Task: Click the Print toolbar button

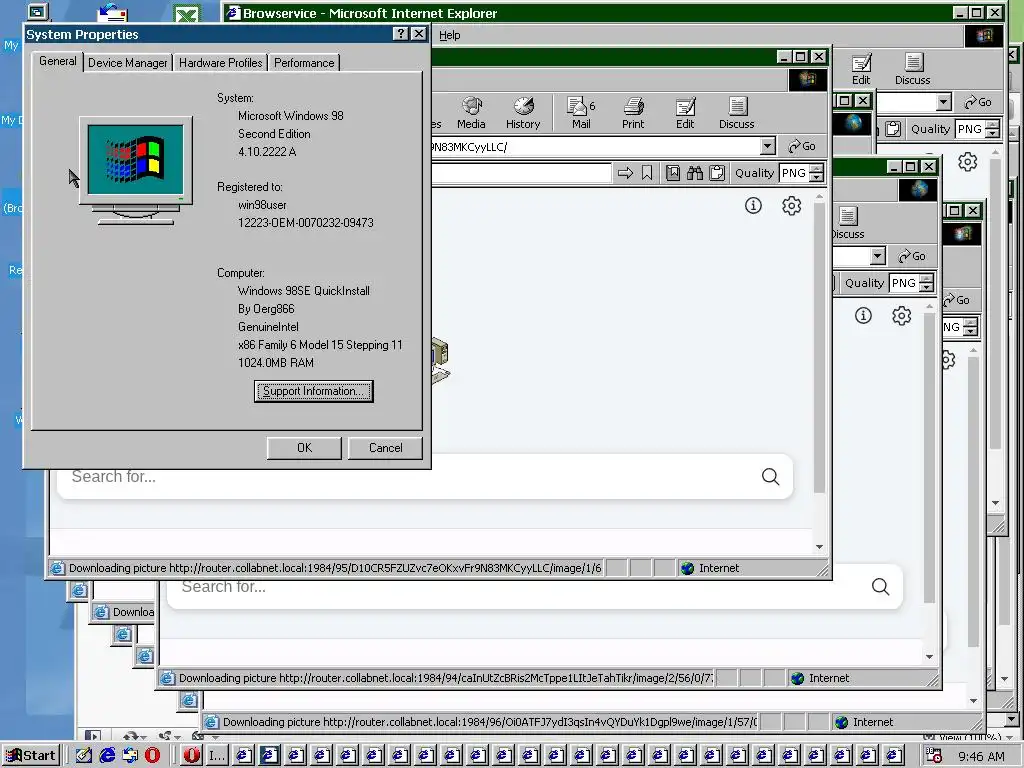Action: coord(633,113)
